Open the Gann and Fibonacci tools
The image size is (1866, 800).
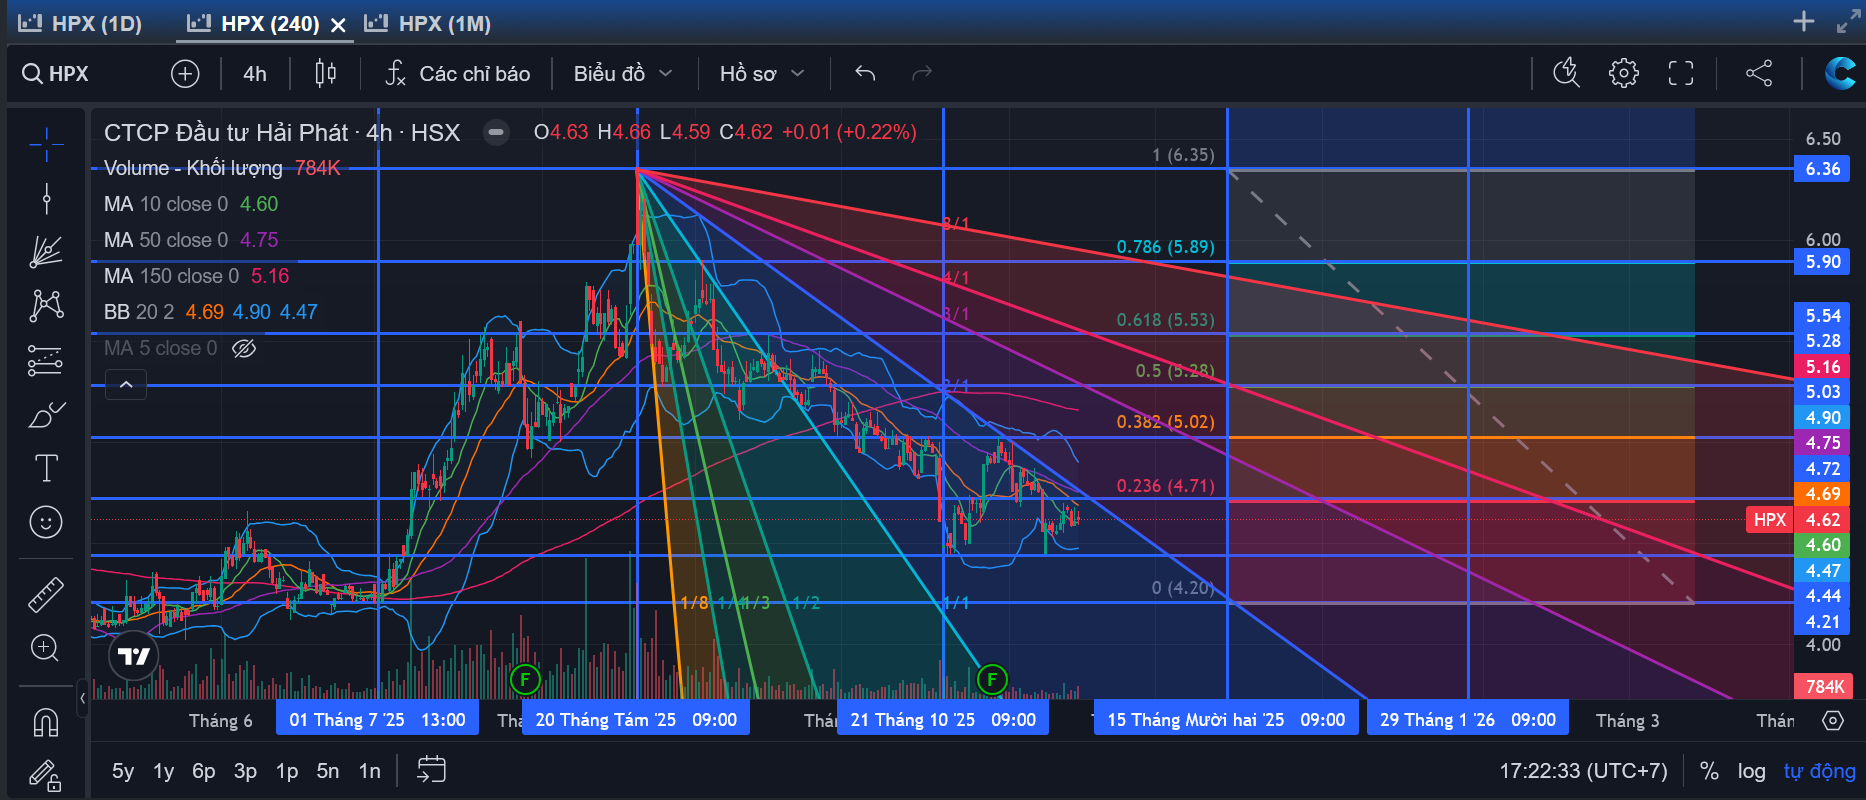tap(46, 252)
